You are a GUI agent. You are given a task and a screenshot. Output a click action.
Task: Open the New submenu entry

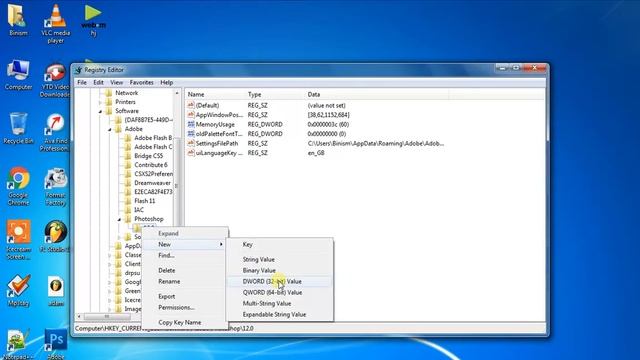185,244
